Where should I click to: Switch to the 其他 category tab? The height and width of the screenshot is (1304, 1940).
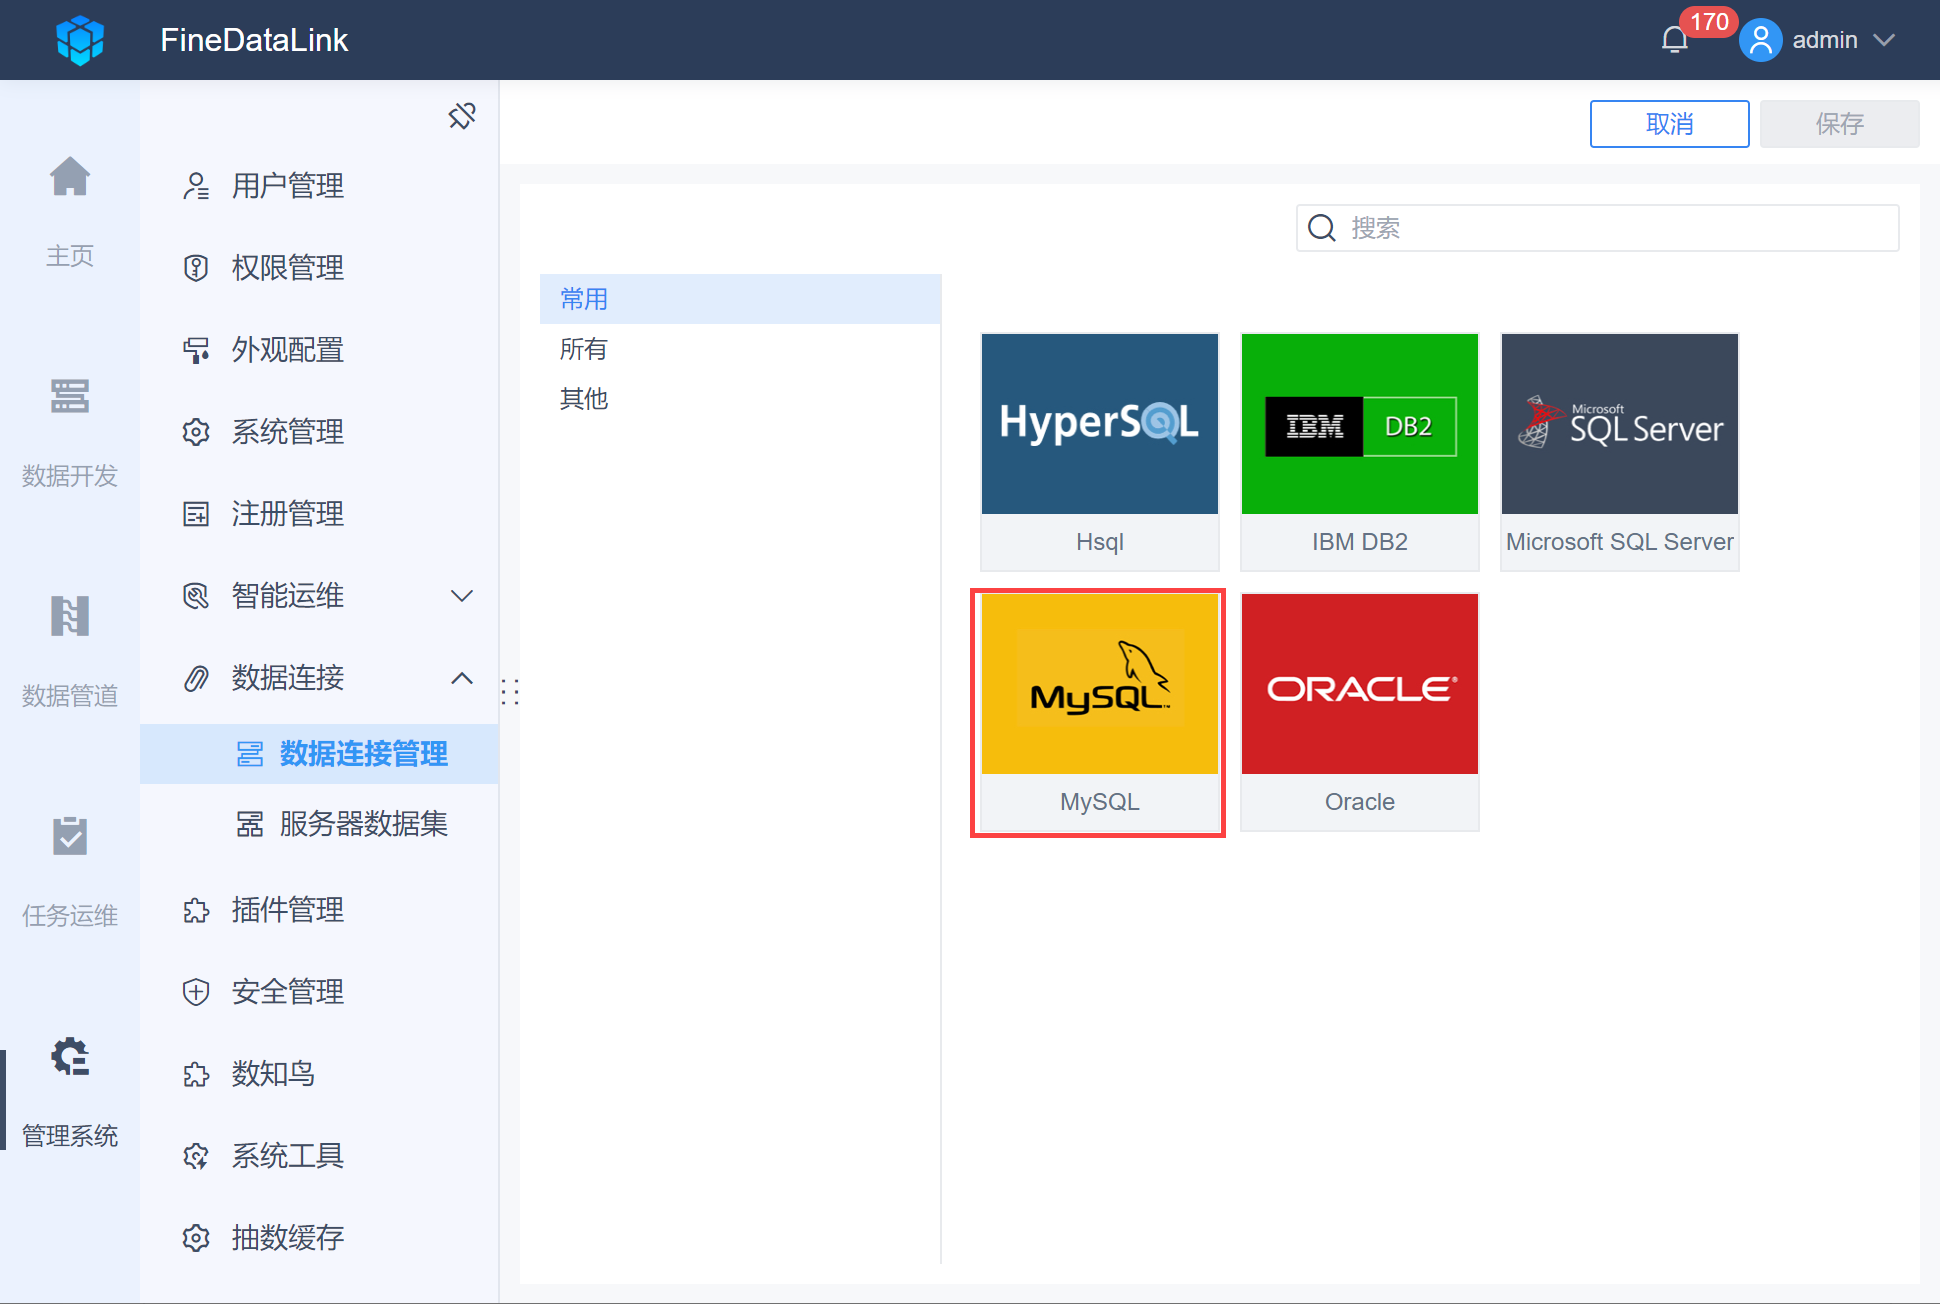pos(583,398)
